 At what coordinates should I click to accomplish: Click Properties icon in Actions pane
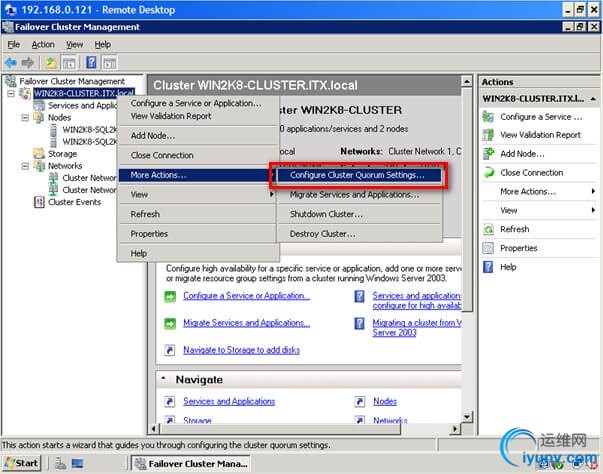tap(488, 248)
